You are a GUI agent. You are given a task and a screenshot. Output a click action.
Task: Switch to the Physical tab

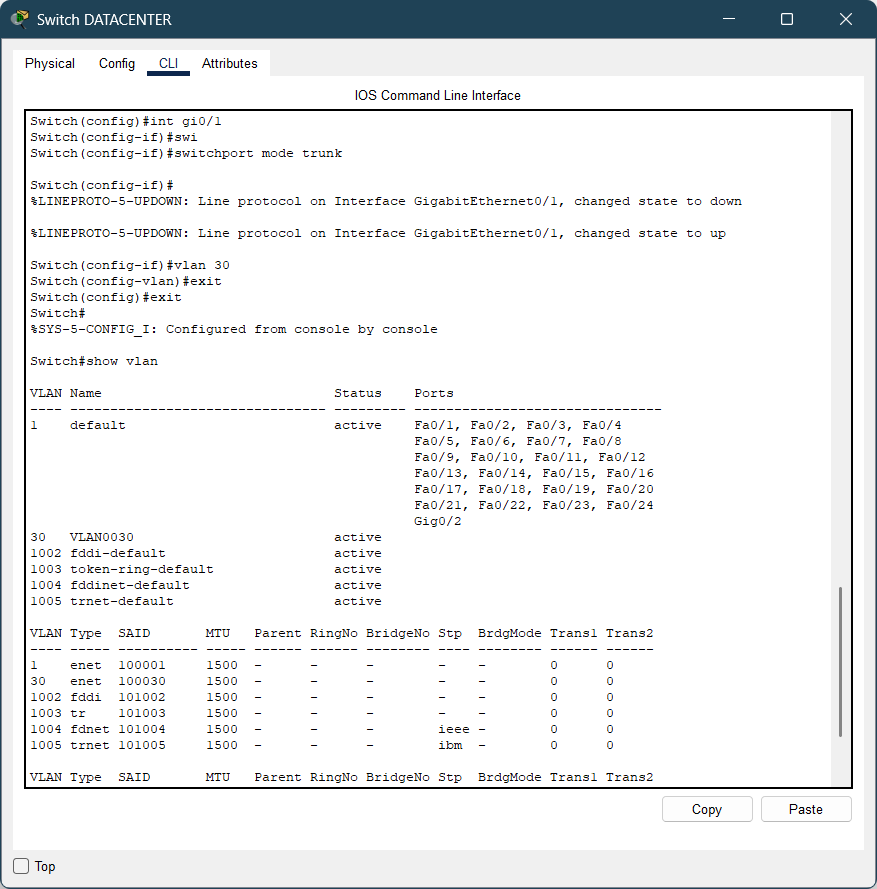click(x=50, y=64)
